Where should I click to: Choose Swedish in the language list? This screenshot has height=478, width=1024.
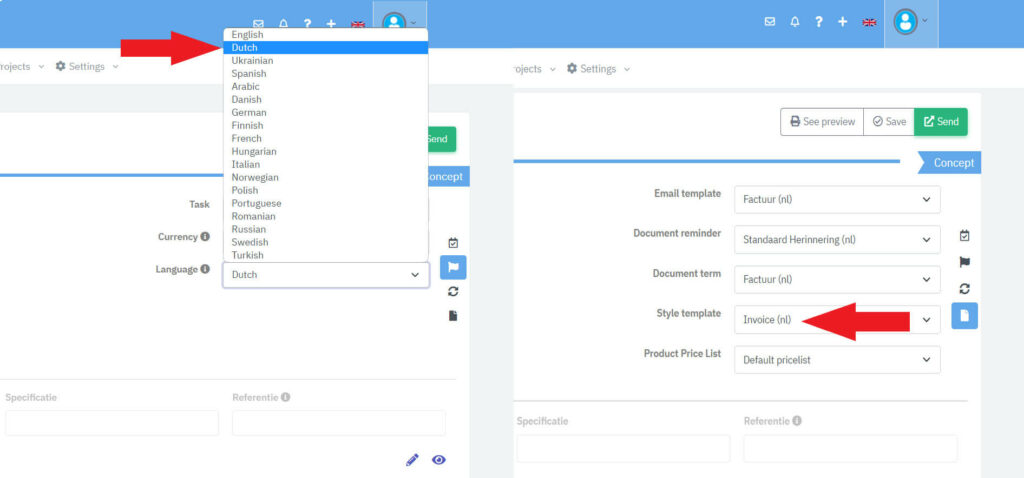click(x=325, y=242)
